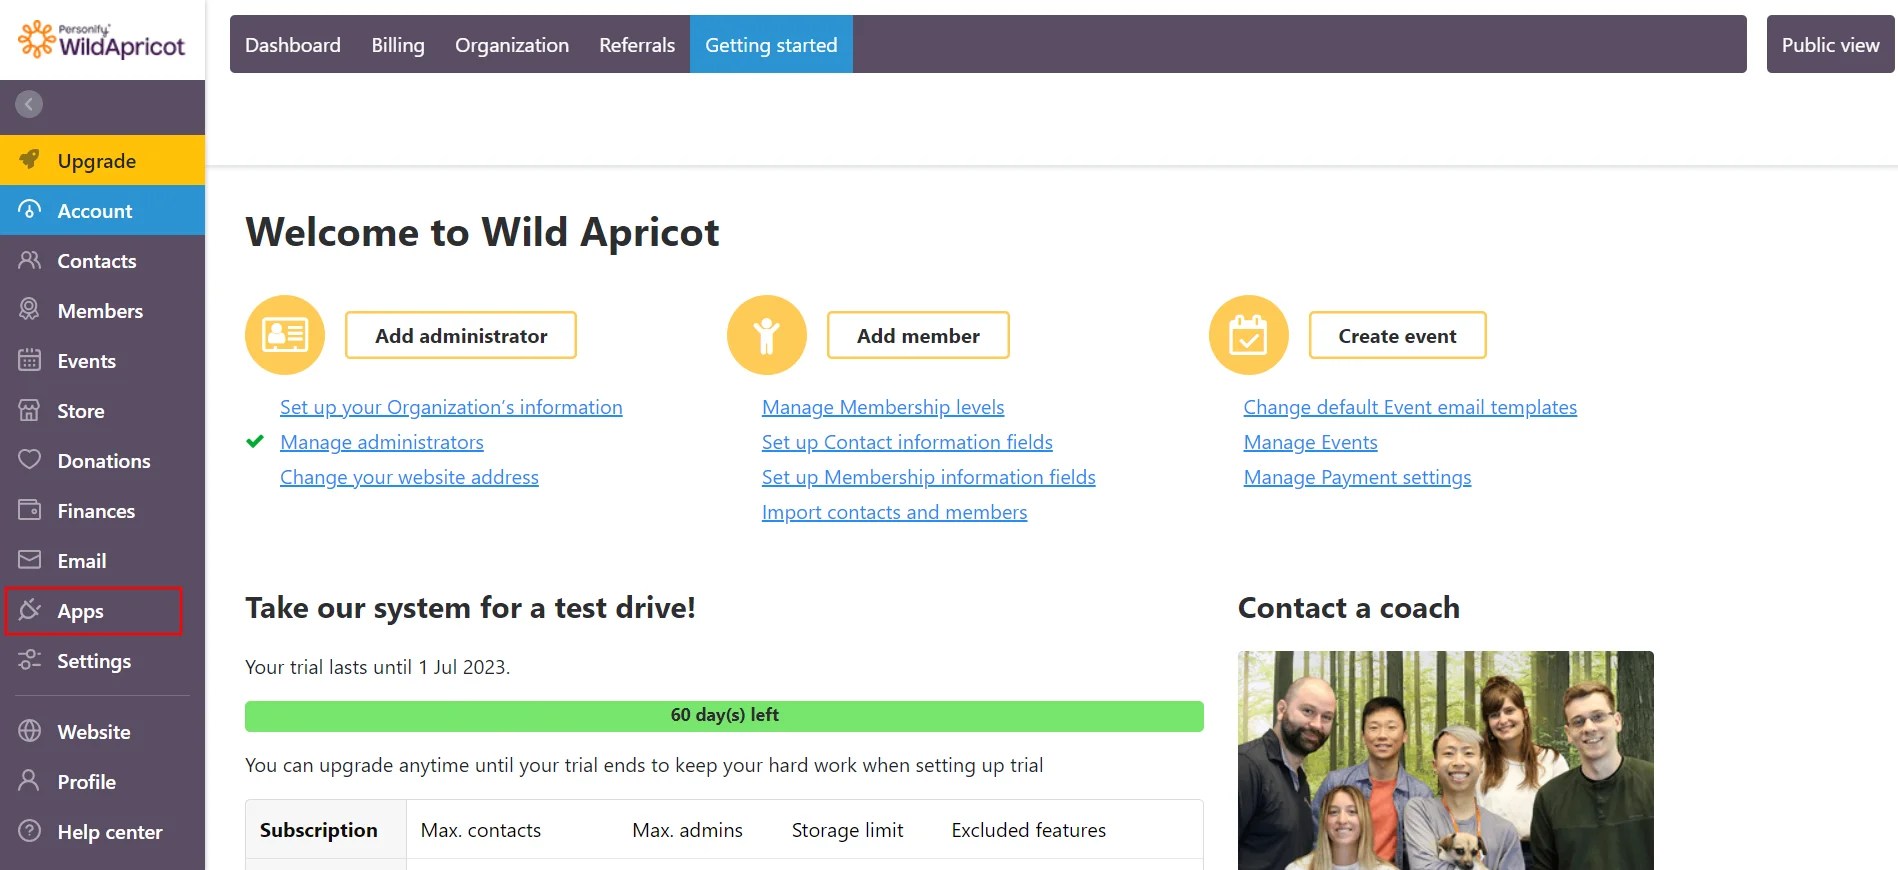Click the coach team photo
This screenshot has width=1898, height=870.
point(1445,760)
